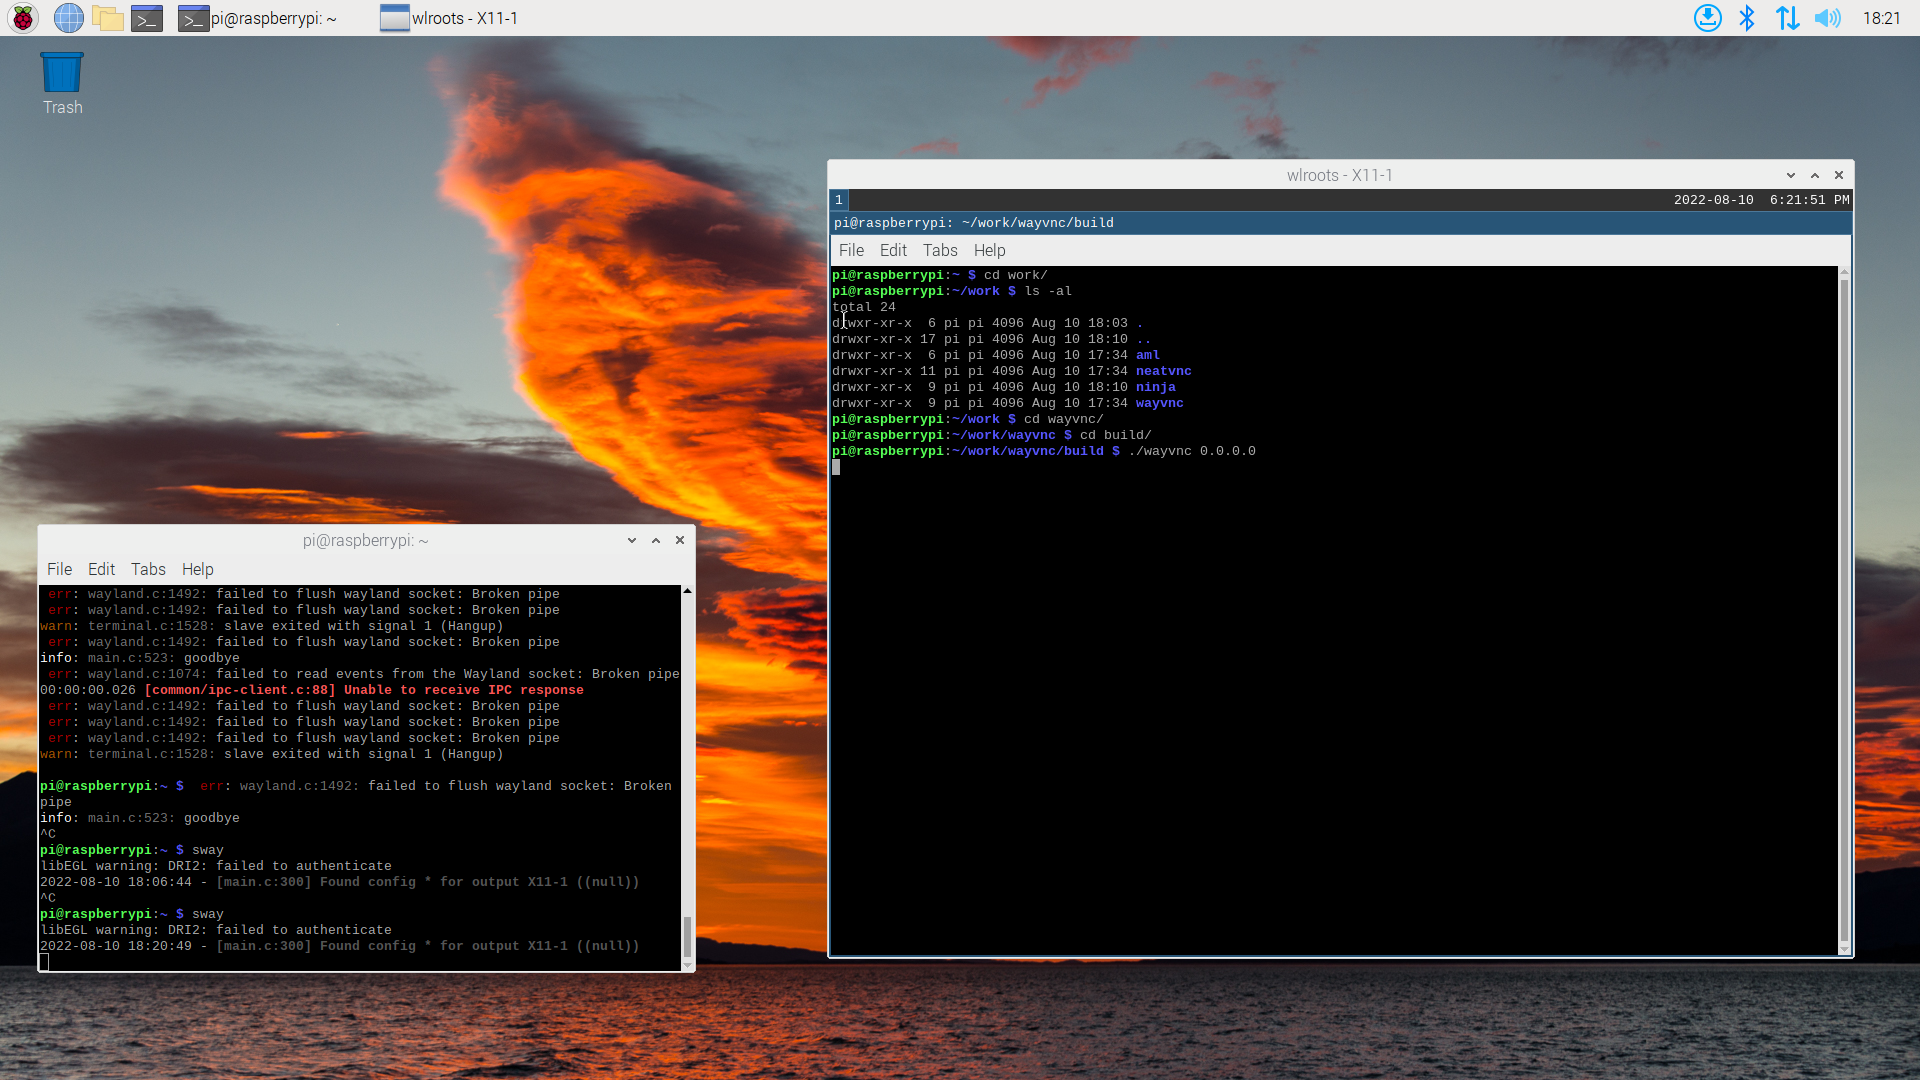1920x1080 pixels.
Task: Launch terminal from taskbar launcher icon
Action: (147, 18)
